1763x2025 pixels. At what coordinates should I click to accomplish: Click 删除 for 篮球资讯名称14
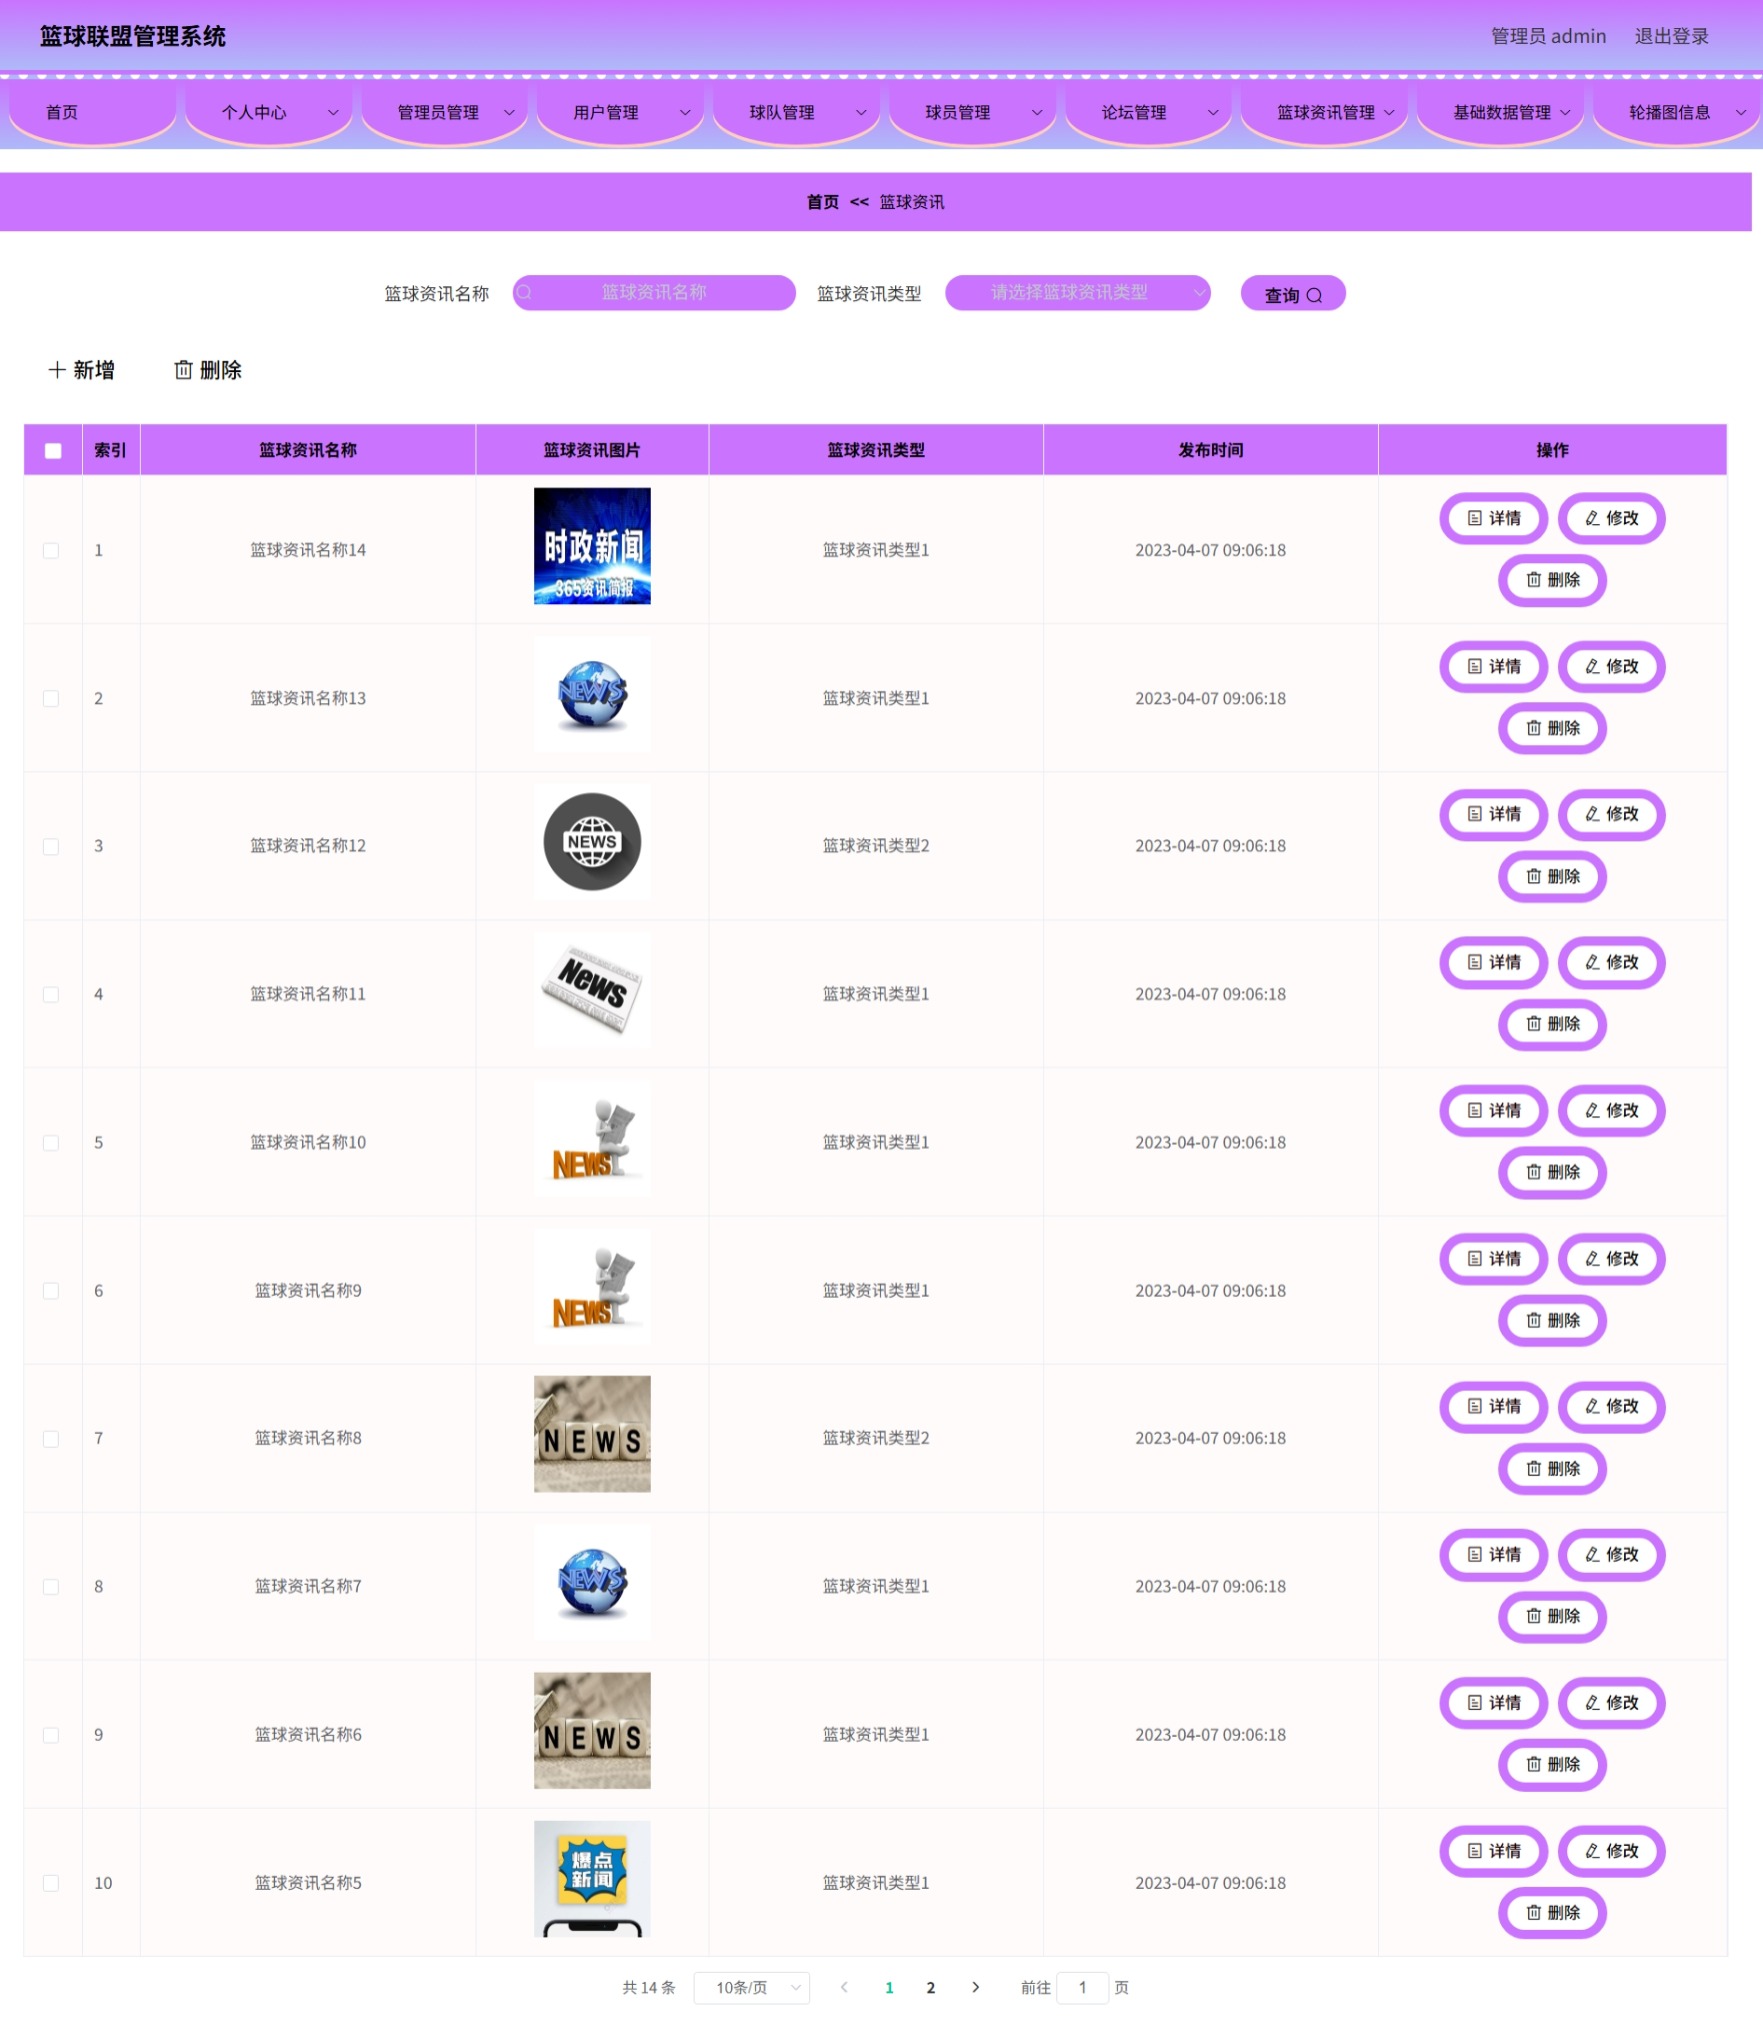click(1552, 580)
